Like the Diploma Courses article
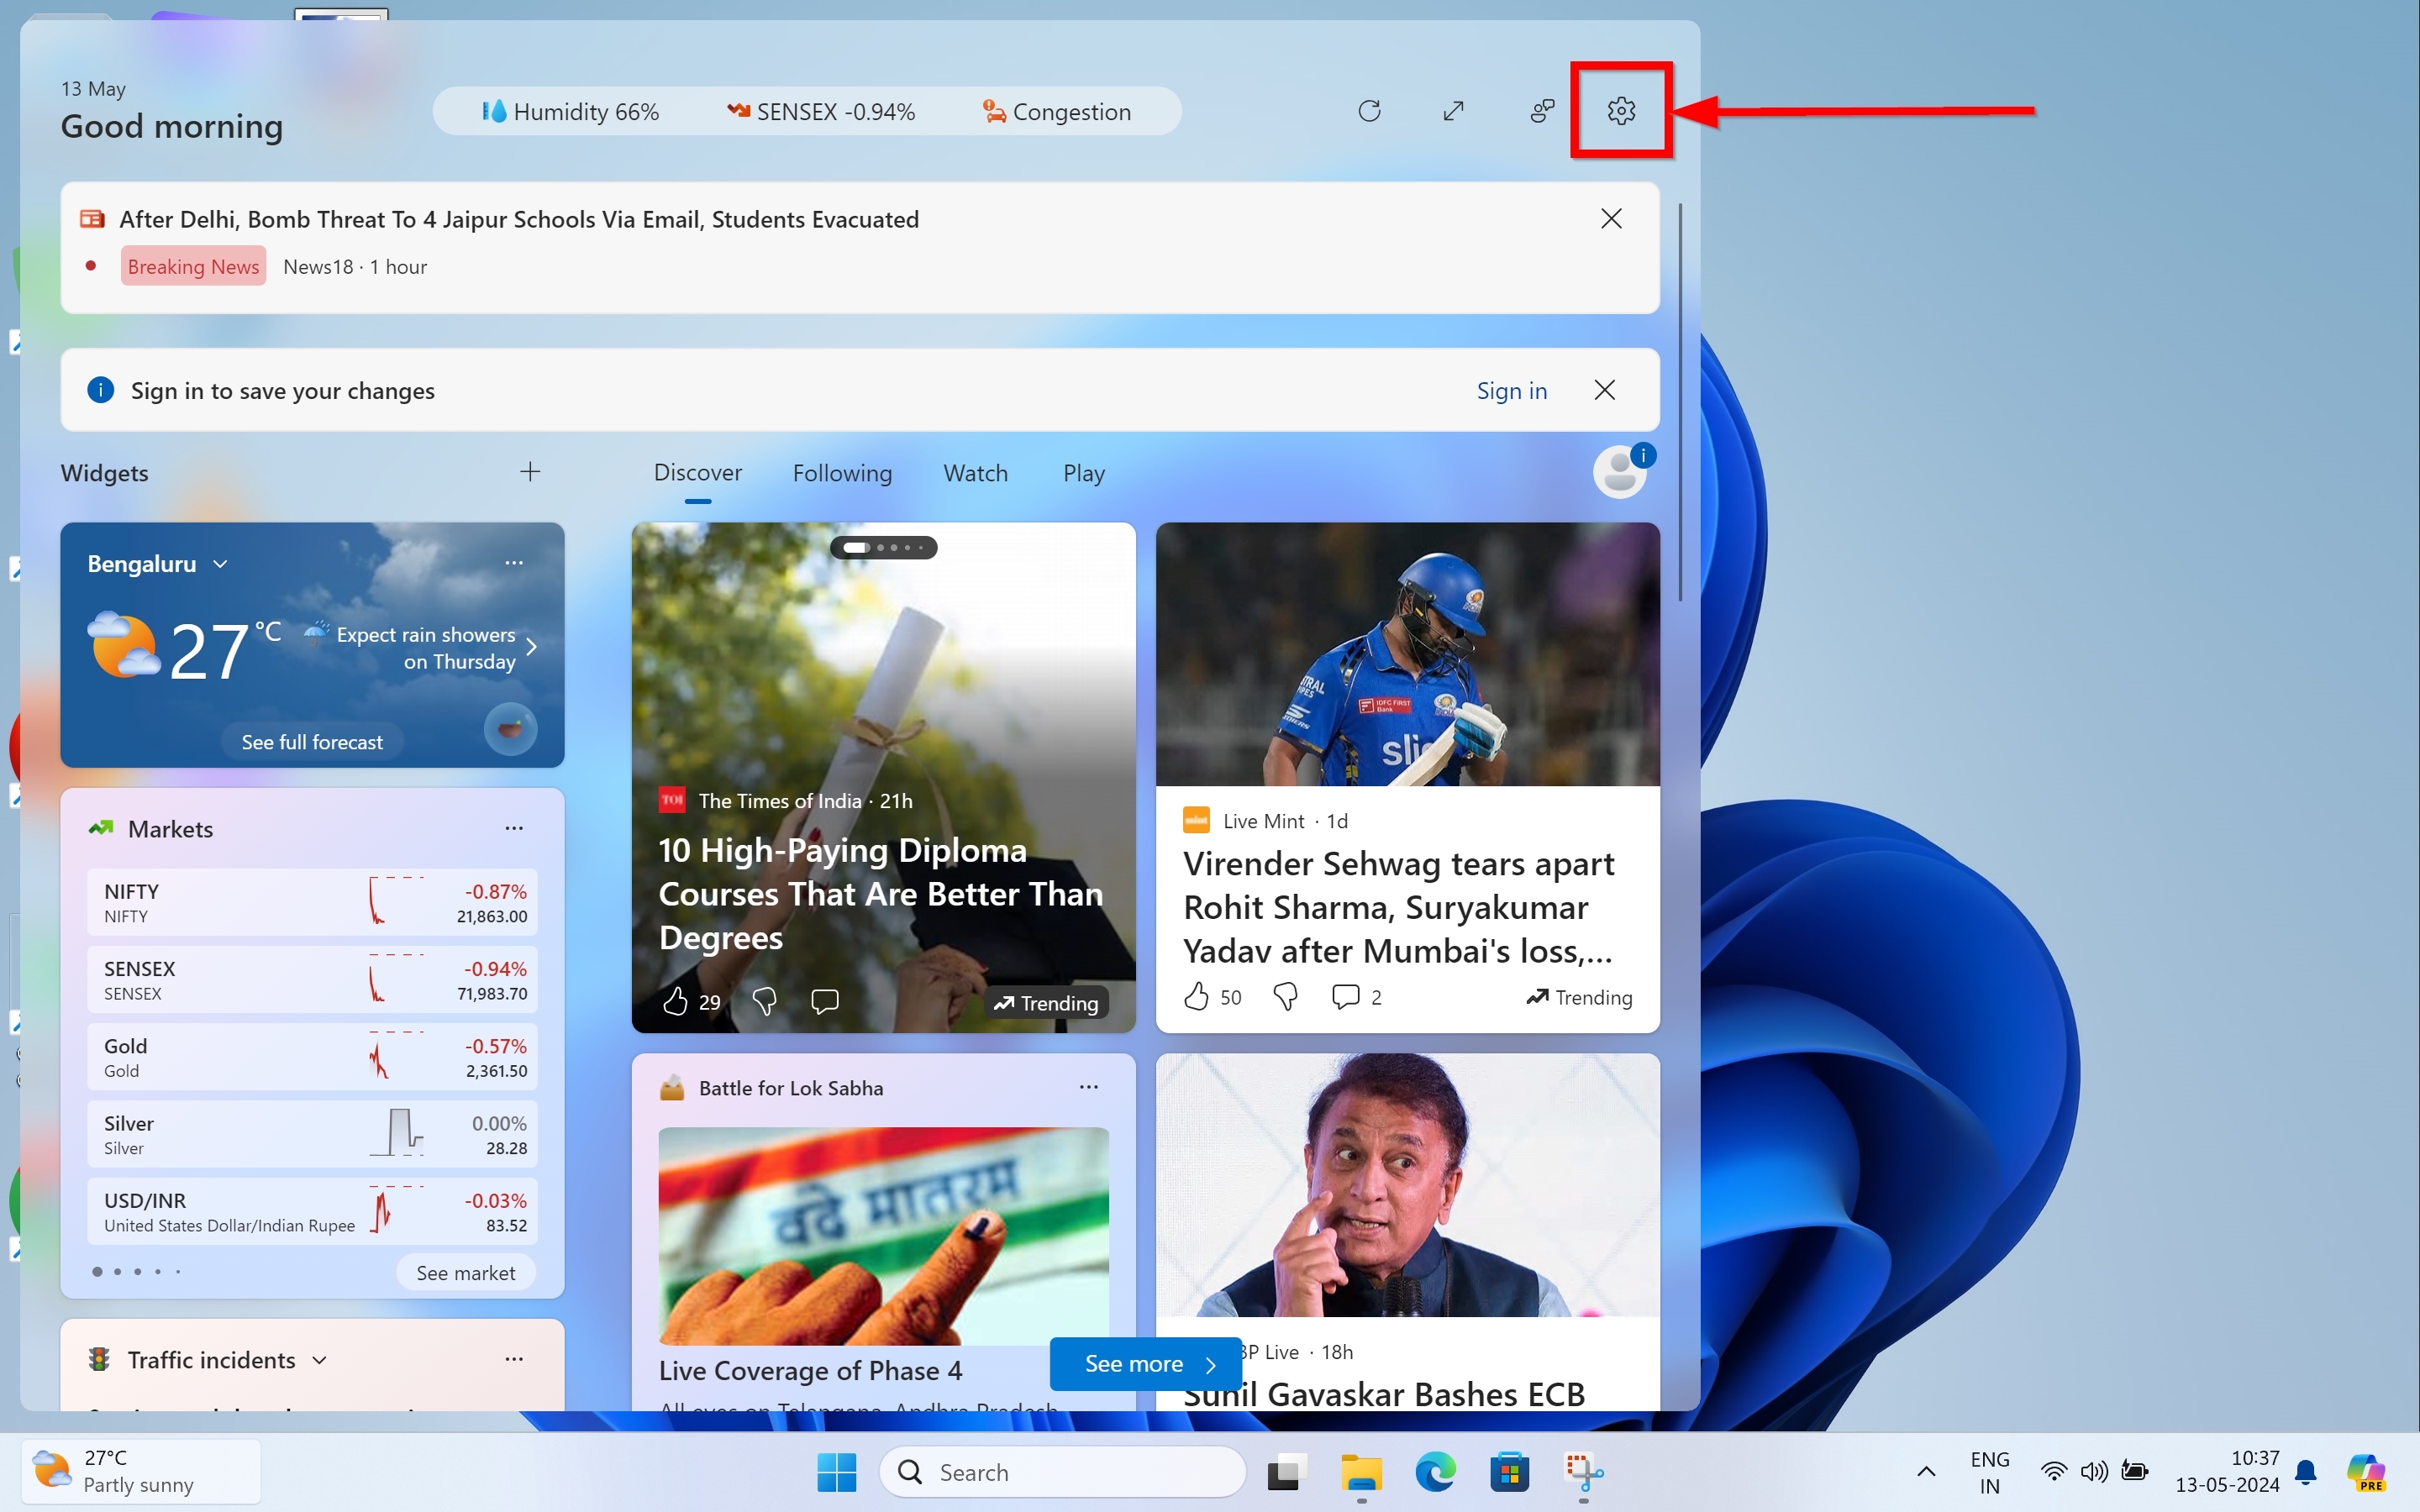This screenshot has height=1512, width=2420. pos(676,1001)
